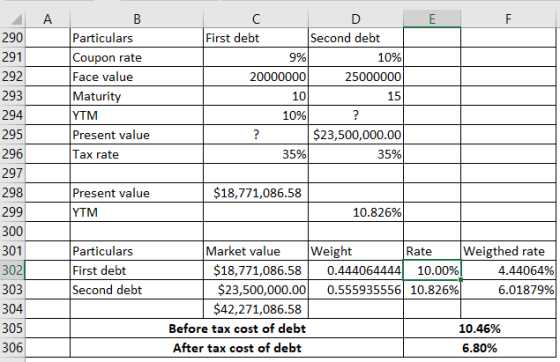Click the 6.80% after tax result cell
This screenshot has height=362, width=560.
pyautogui.click(x=480, y=347)
